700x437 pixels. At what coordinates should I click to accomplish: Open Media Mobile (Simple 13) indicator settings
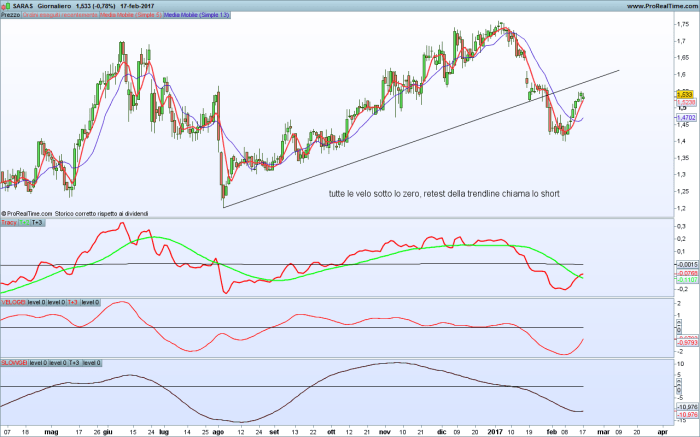point(198,17)
